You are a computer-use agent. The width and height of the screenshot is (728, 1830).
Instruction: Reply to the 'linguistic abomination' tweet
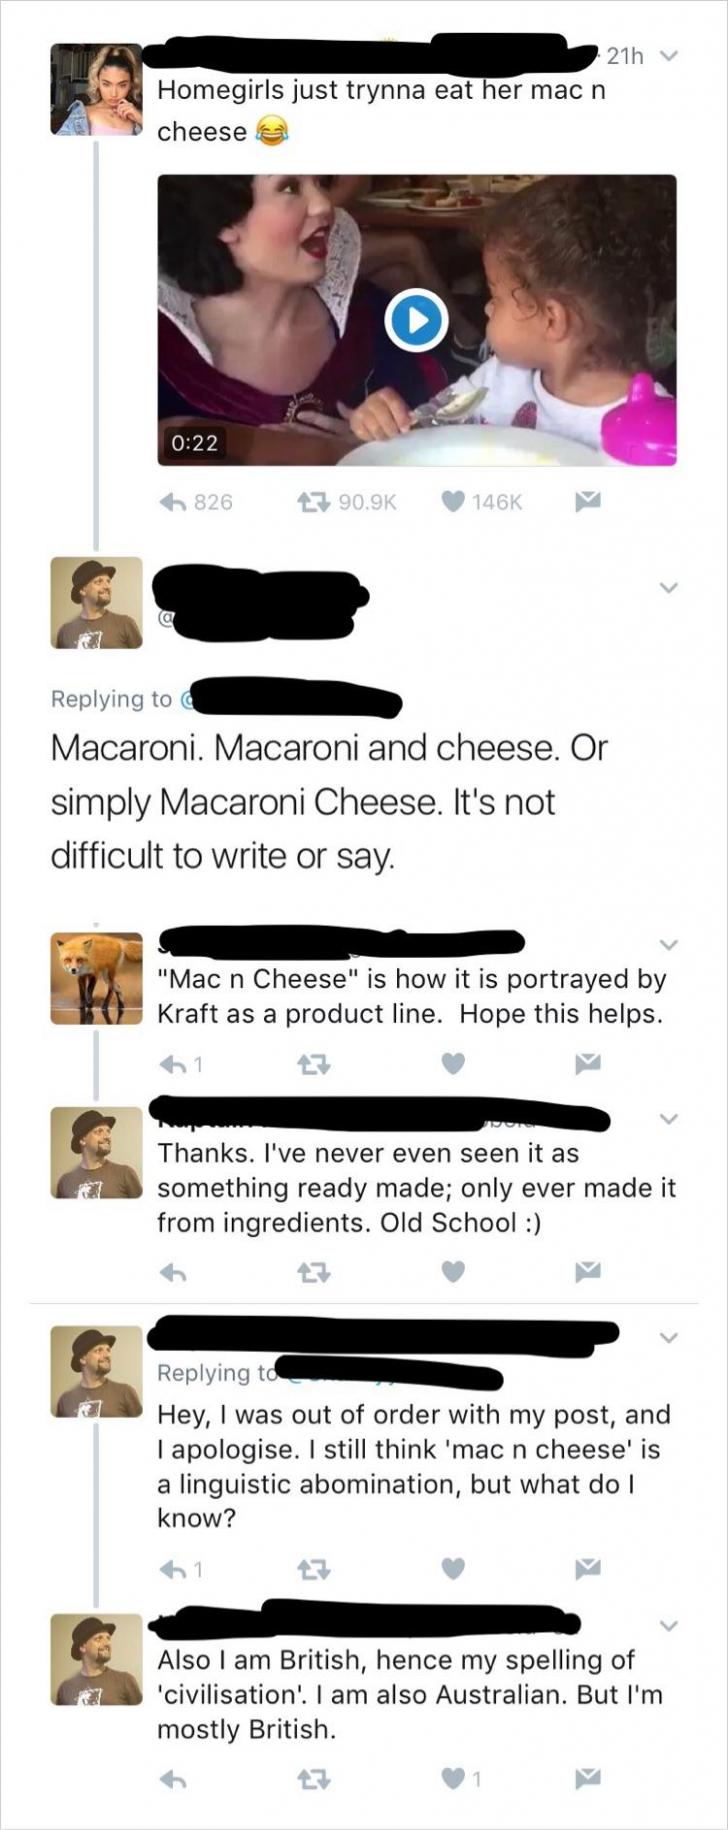[x=173, y=1570]
